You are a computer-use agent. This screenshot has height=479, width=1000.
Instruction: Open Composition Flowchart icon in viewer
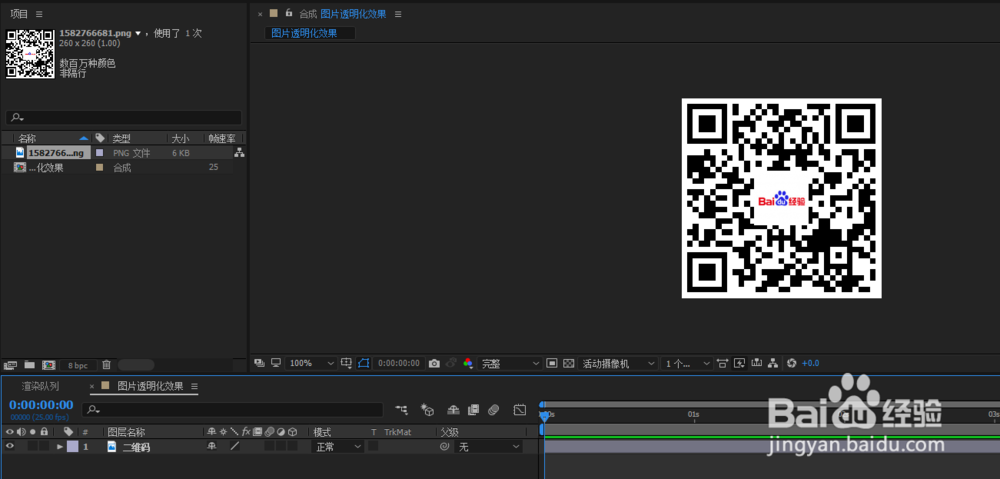[x=774, y=363]
